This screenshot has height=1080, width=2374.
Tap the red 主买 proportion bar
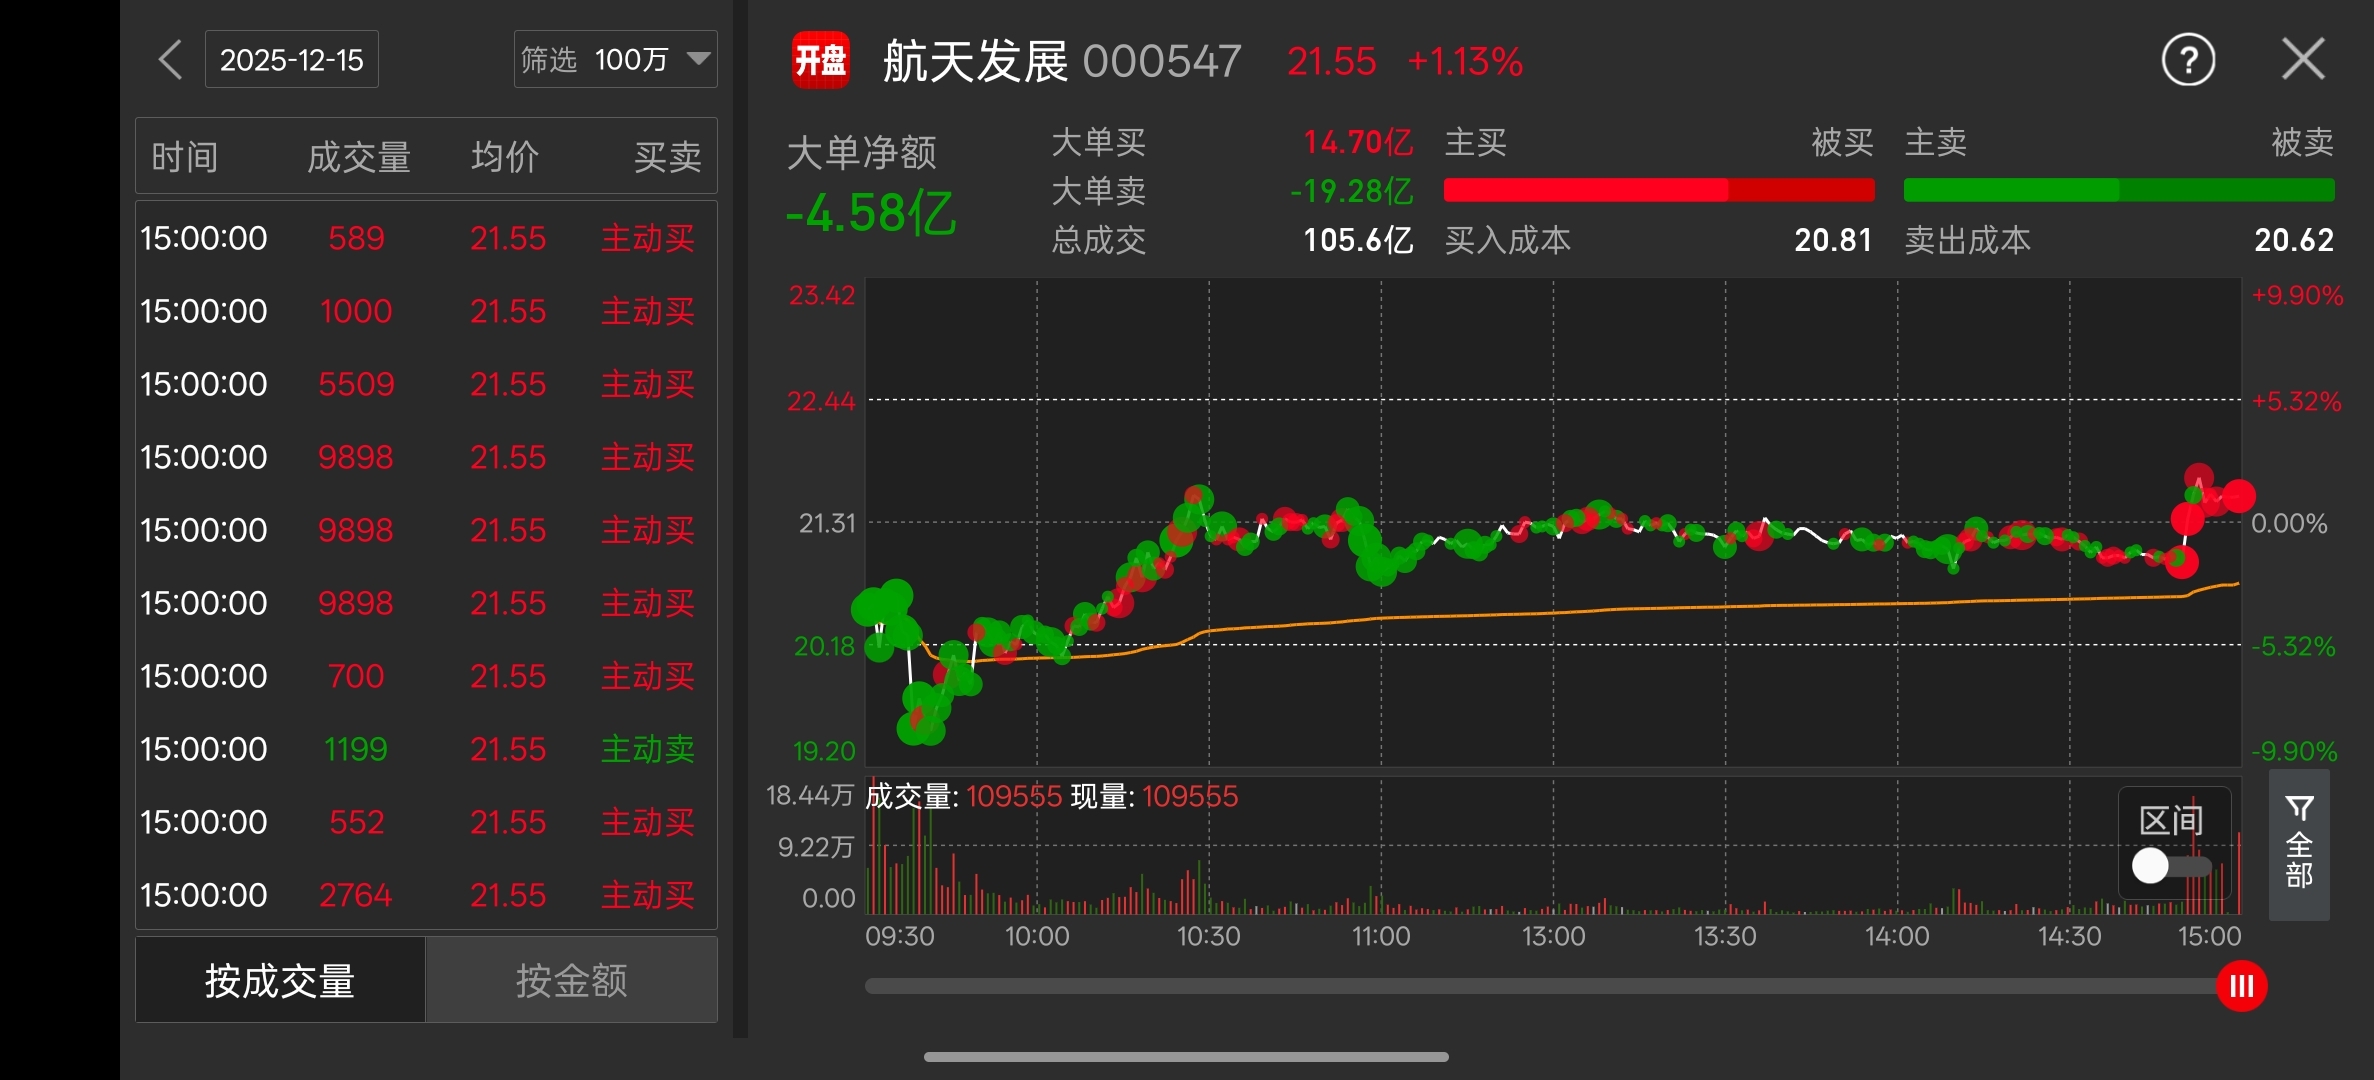(1658, 190)
